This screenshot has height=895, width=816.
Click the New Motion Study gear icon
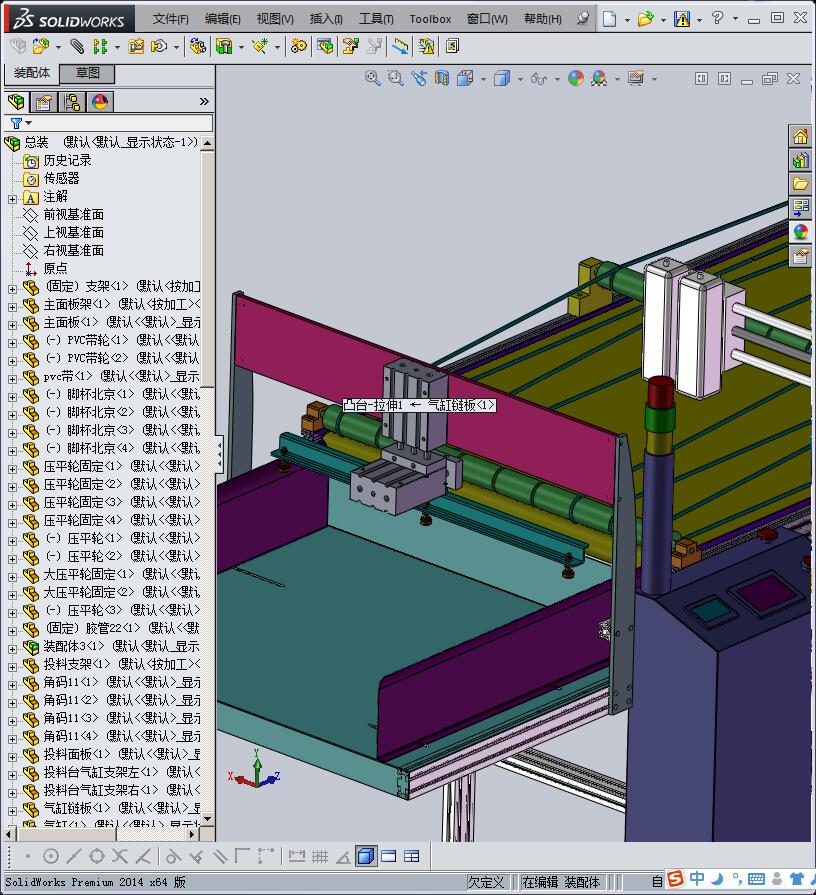pos(298,46)
